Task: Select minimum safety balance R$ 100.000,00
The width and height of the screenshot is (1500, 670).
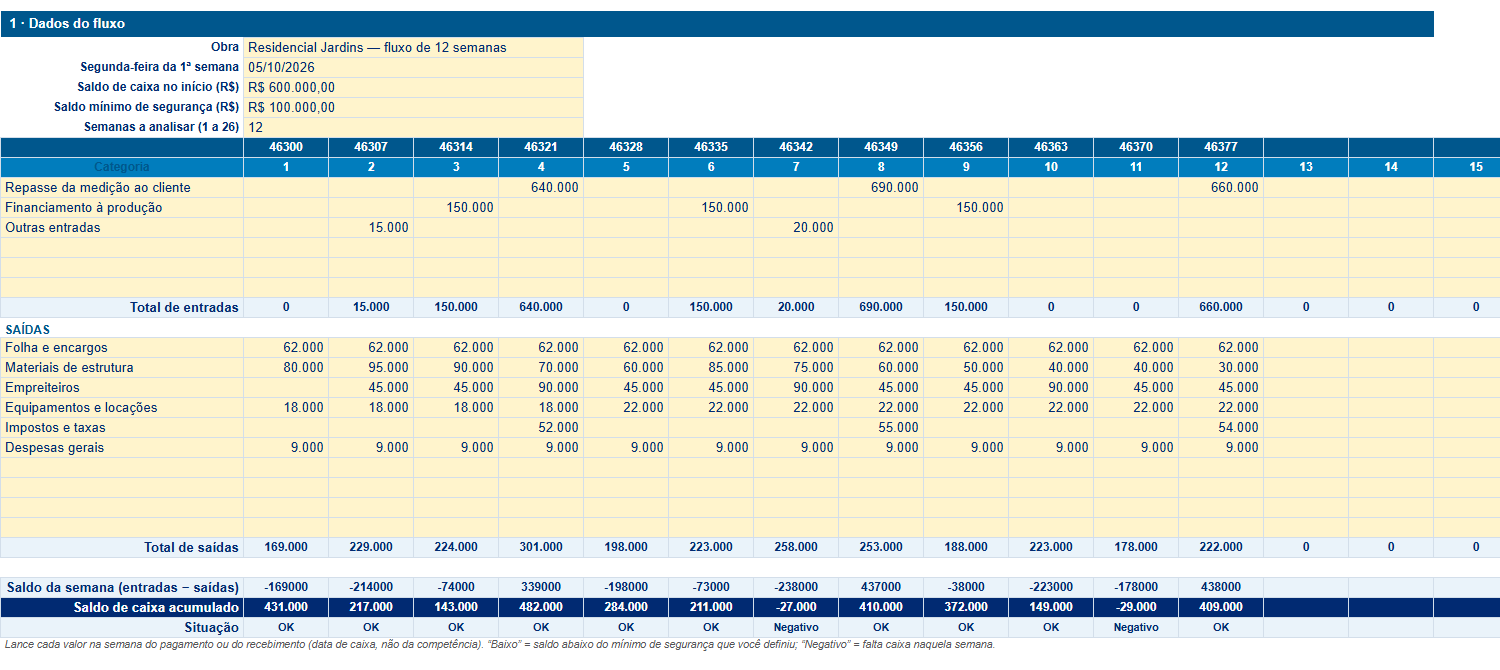Action: click(413, 107)
